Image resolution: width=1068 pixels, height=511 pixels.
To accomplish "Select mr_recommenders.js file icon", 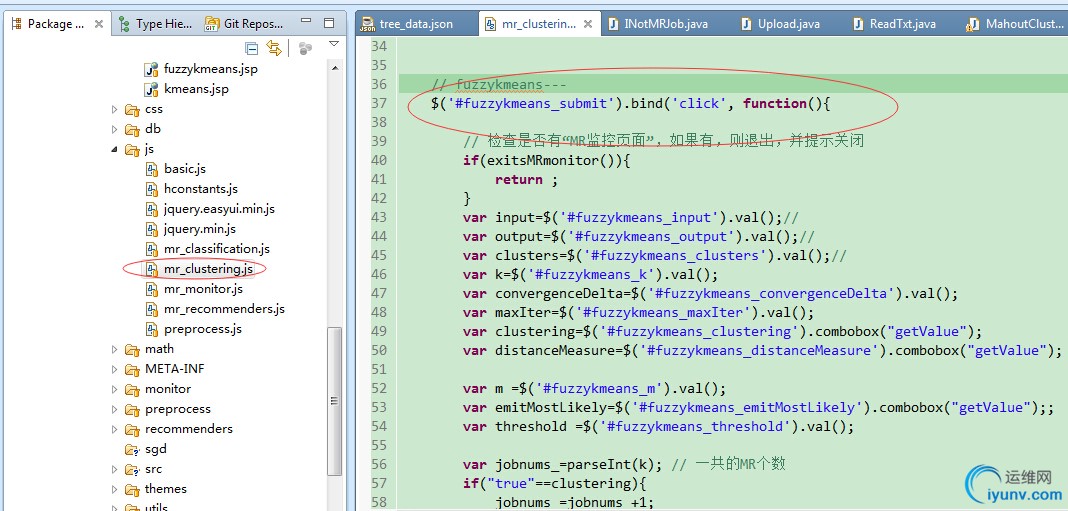I will click(x=151, y=309).
